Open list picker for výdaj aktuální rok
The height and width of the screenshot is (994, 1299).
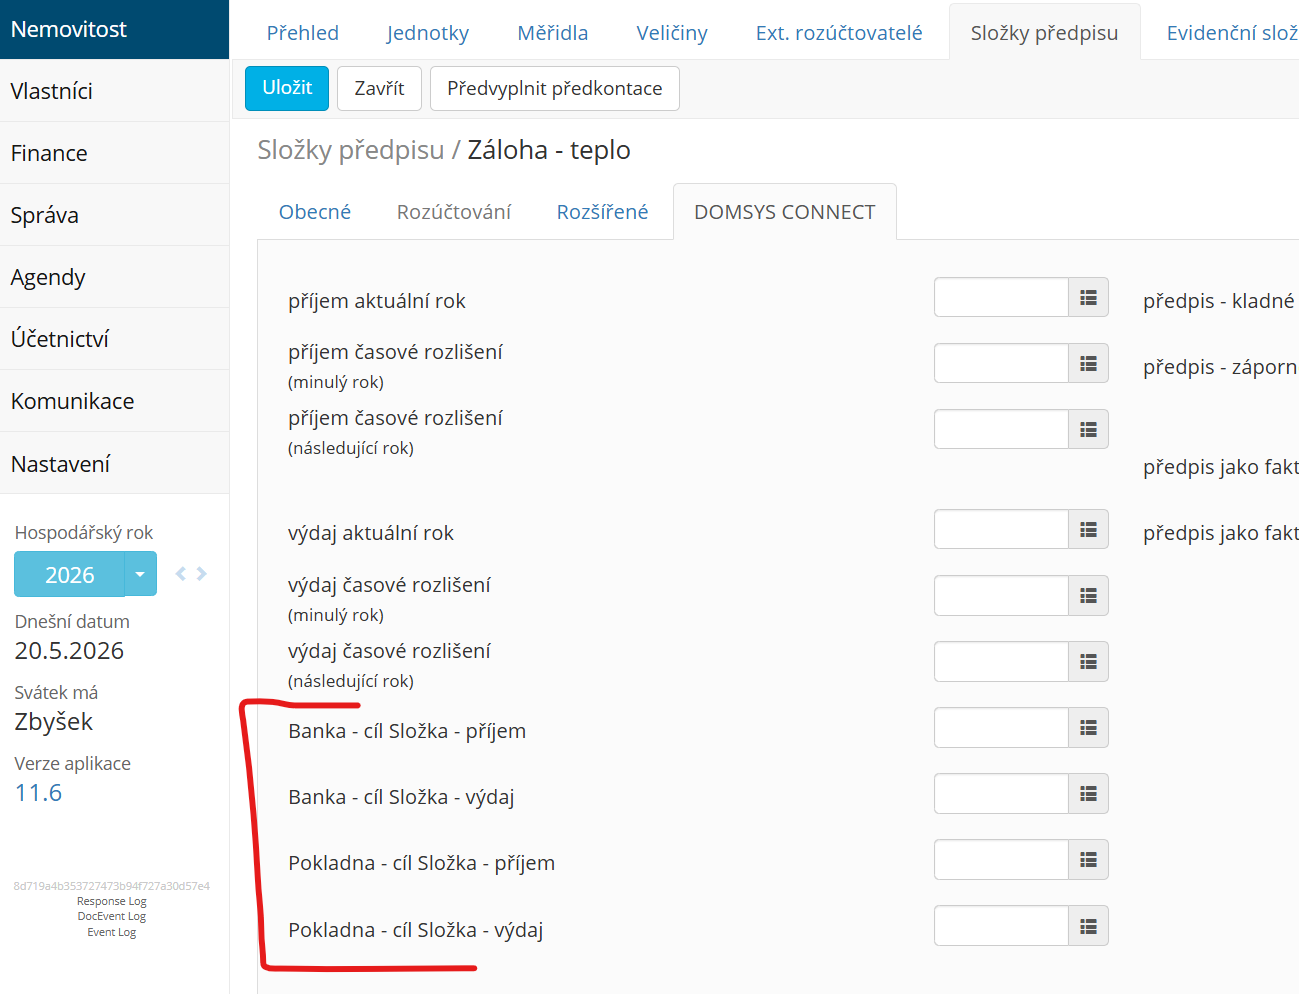point(1088,529)
